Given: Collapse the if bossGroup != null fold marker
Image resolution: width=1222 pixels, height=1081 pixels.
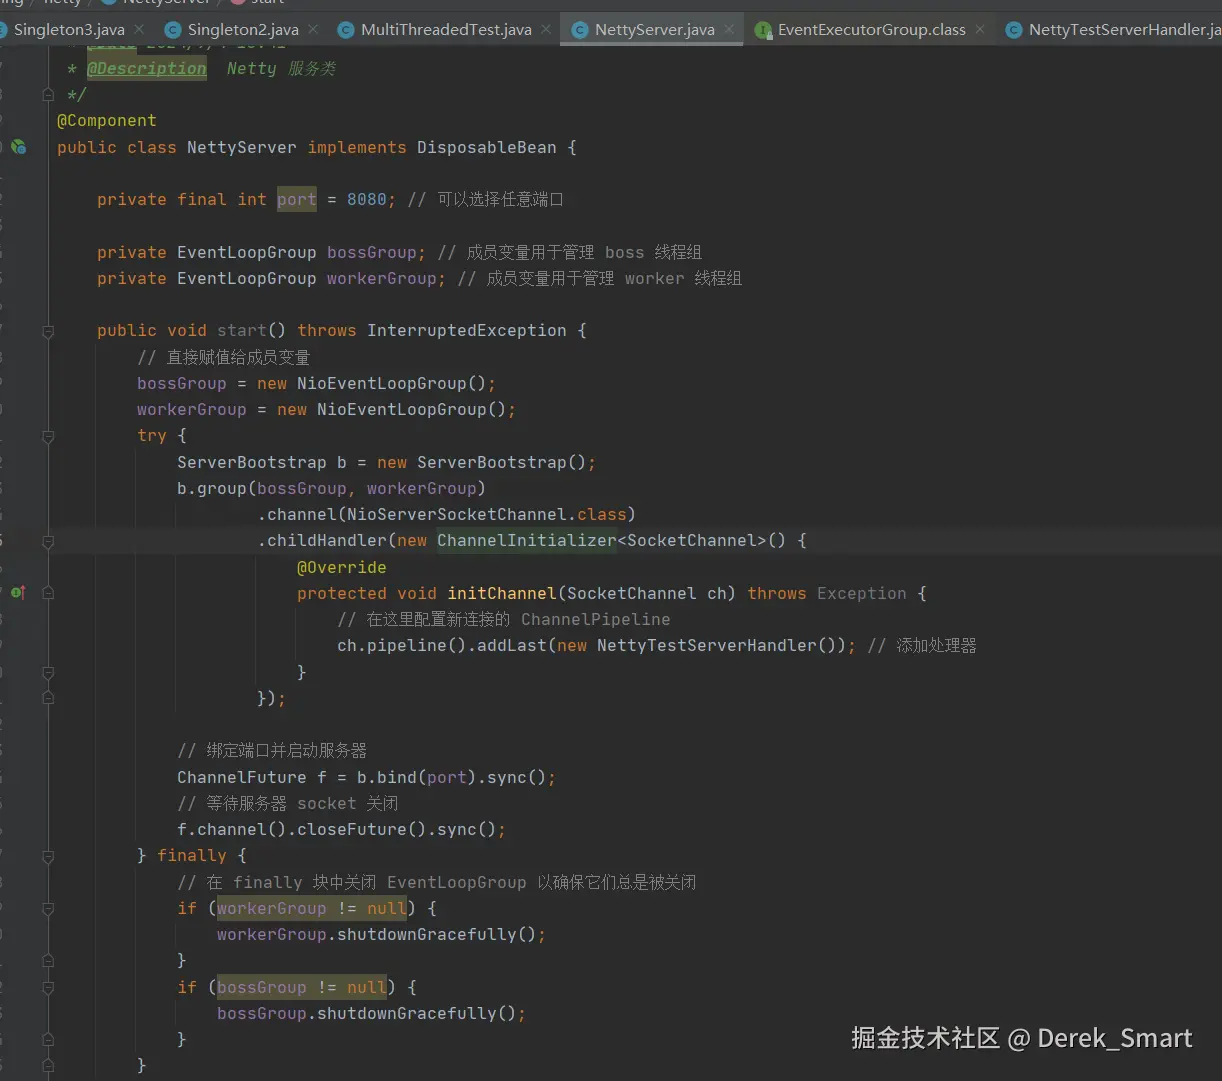Looking at the screenshot, I should click(x=48, y=988).
